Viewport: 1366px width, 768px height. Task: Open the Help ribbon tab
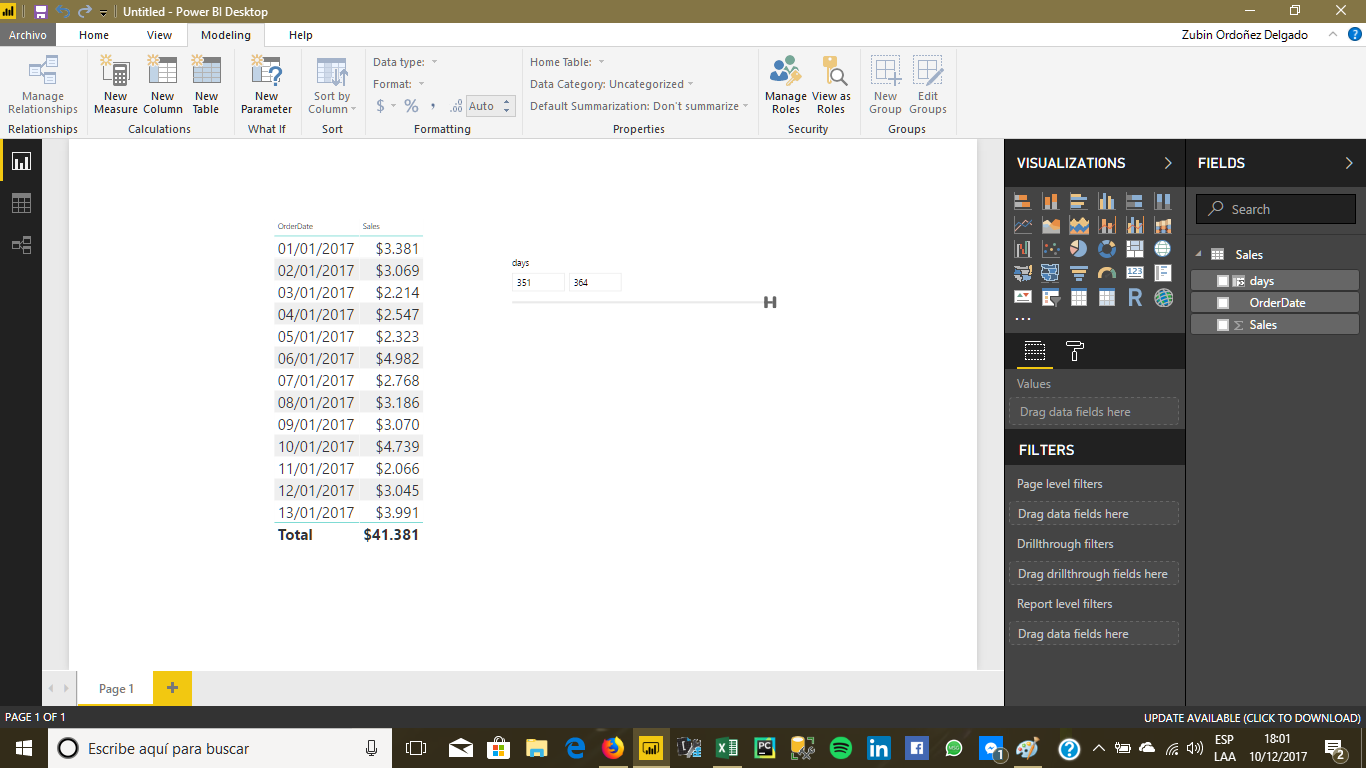301,35
